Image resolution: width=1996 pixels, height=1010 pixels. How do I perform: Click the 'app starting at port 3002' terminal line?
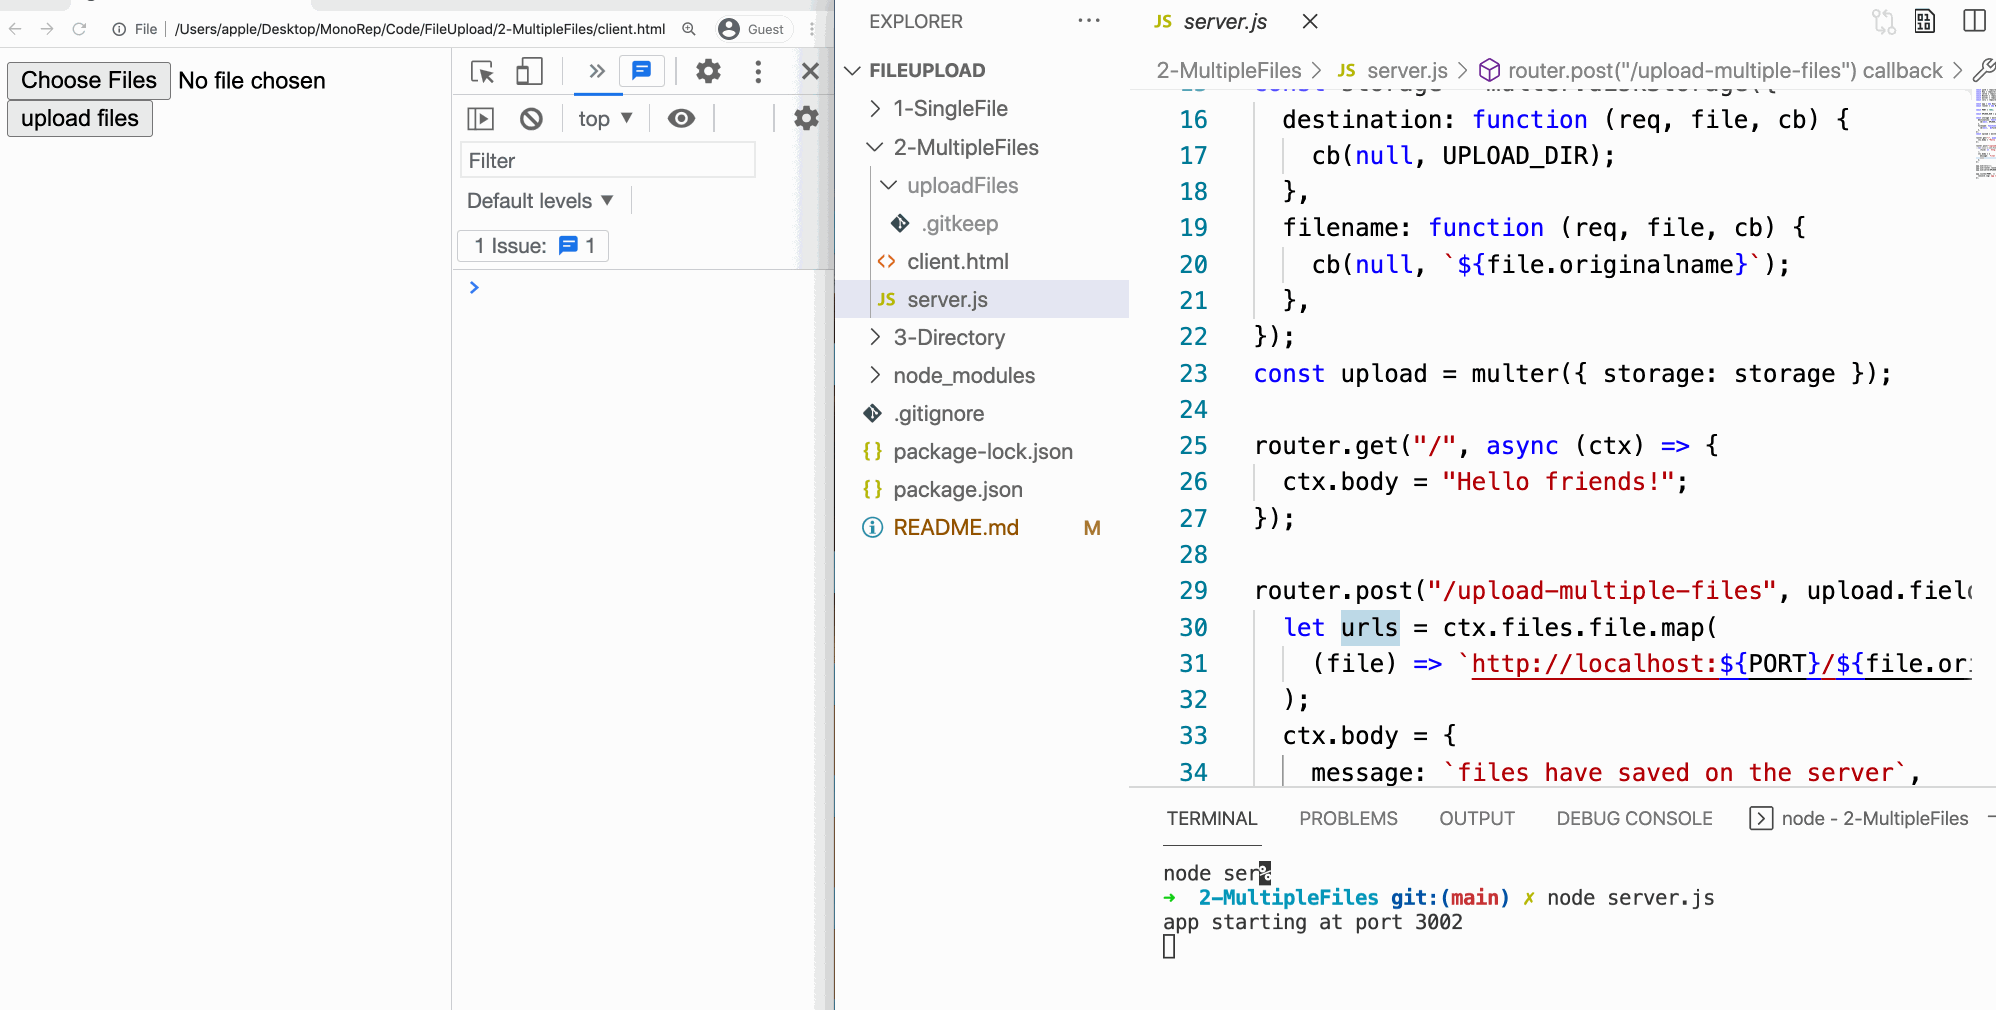[x=1312, y=922]
